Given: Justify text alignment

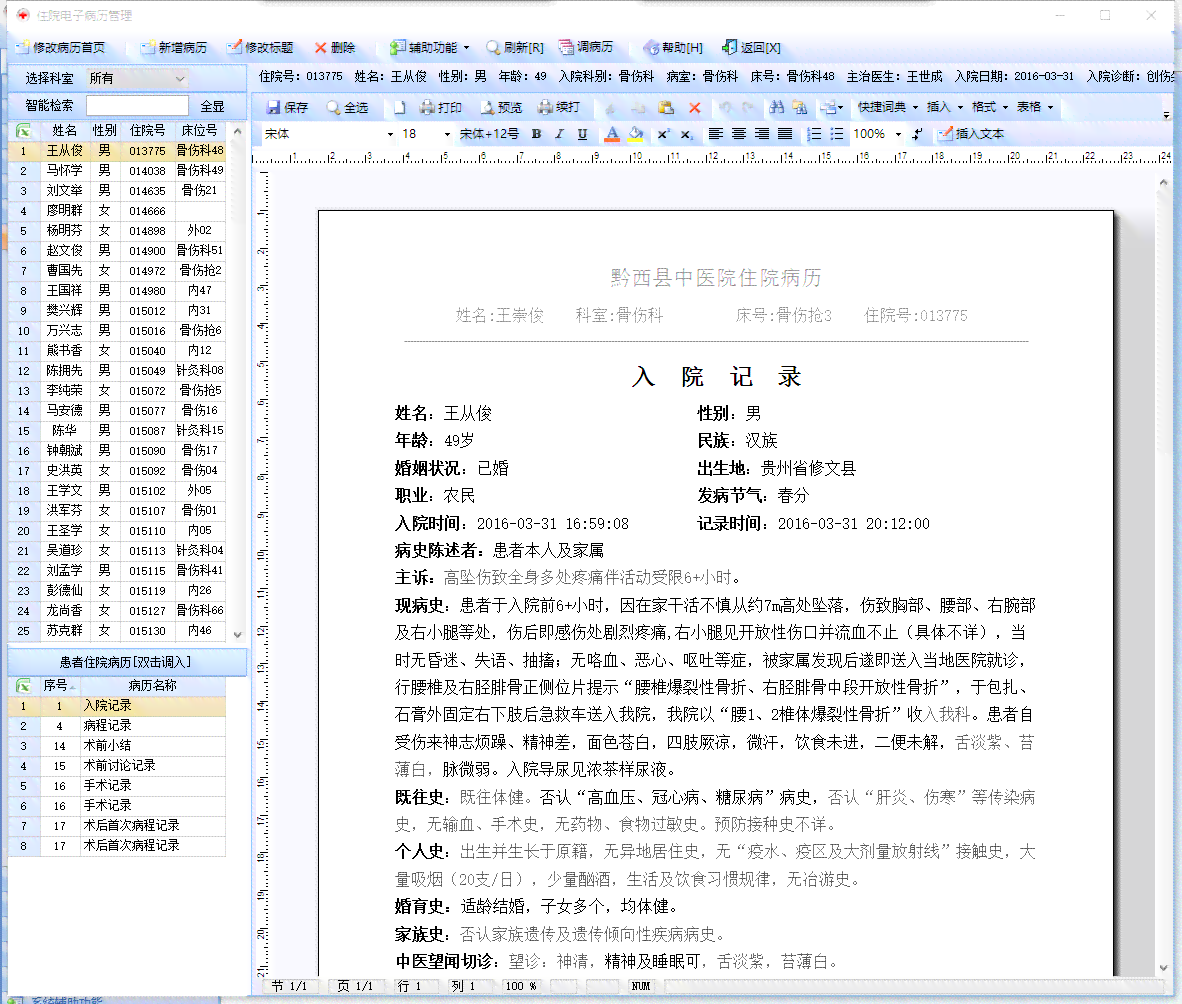Looking at the screenshot, I should coord(785,134).
